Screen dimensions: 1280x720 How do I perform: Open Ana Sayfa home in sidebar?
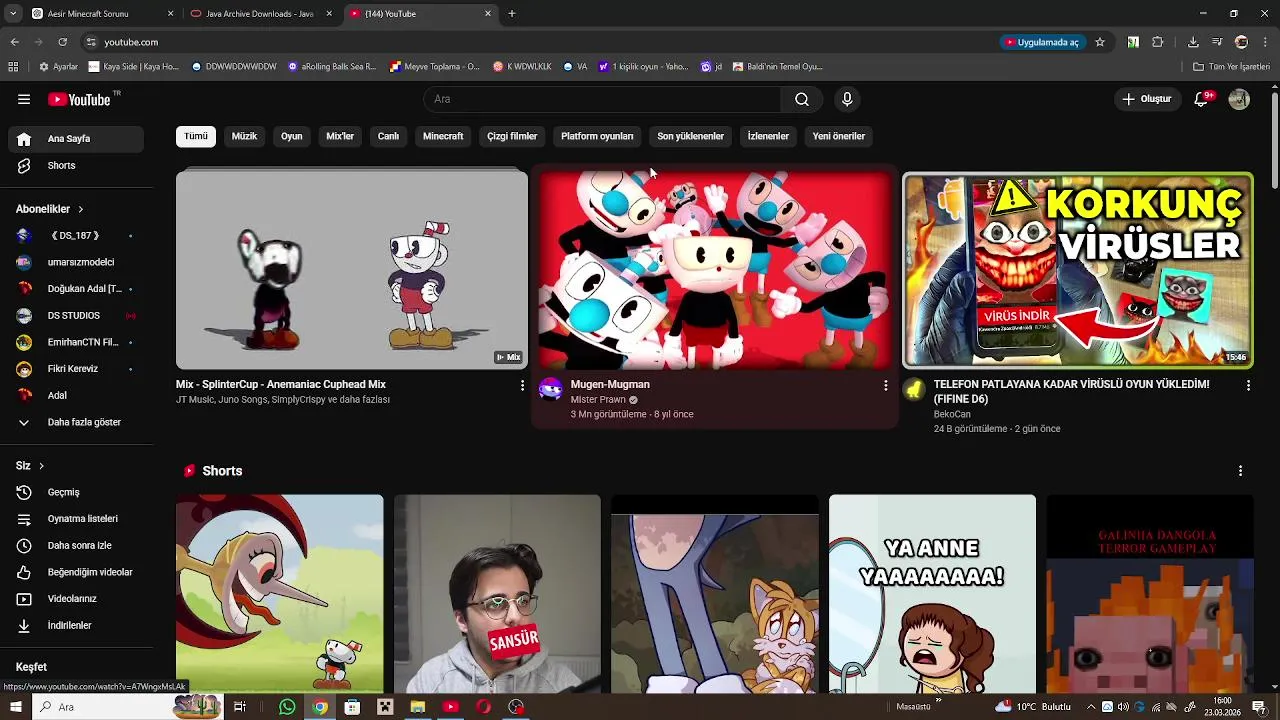(x=76, y=139)
